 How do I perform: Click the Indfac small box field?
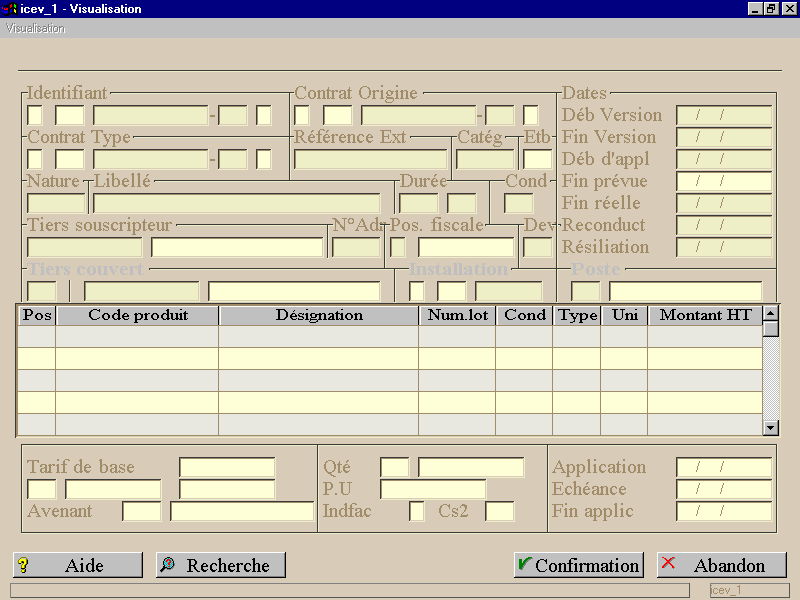tap(417, 511)
